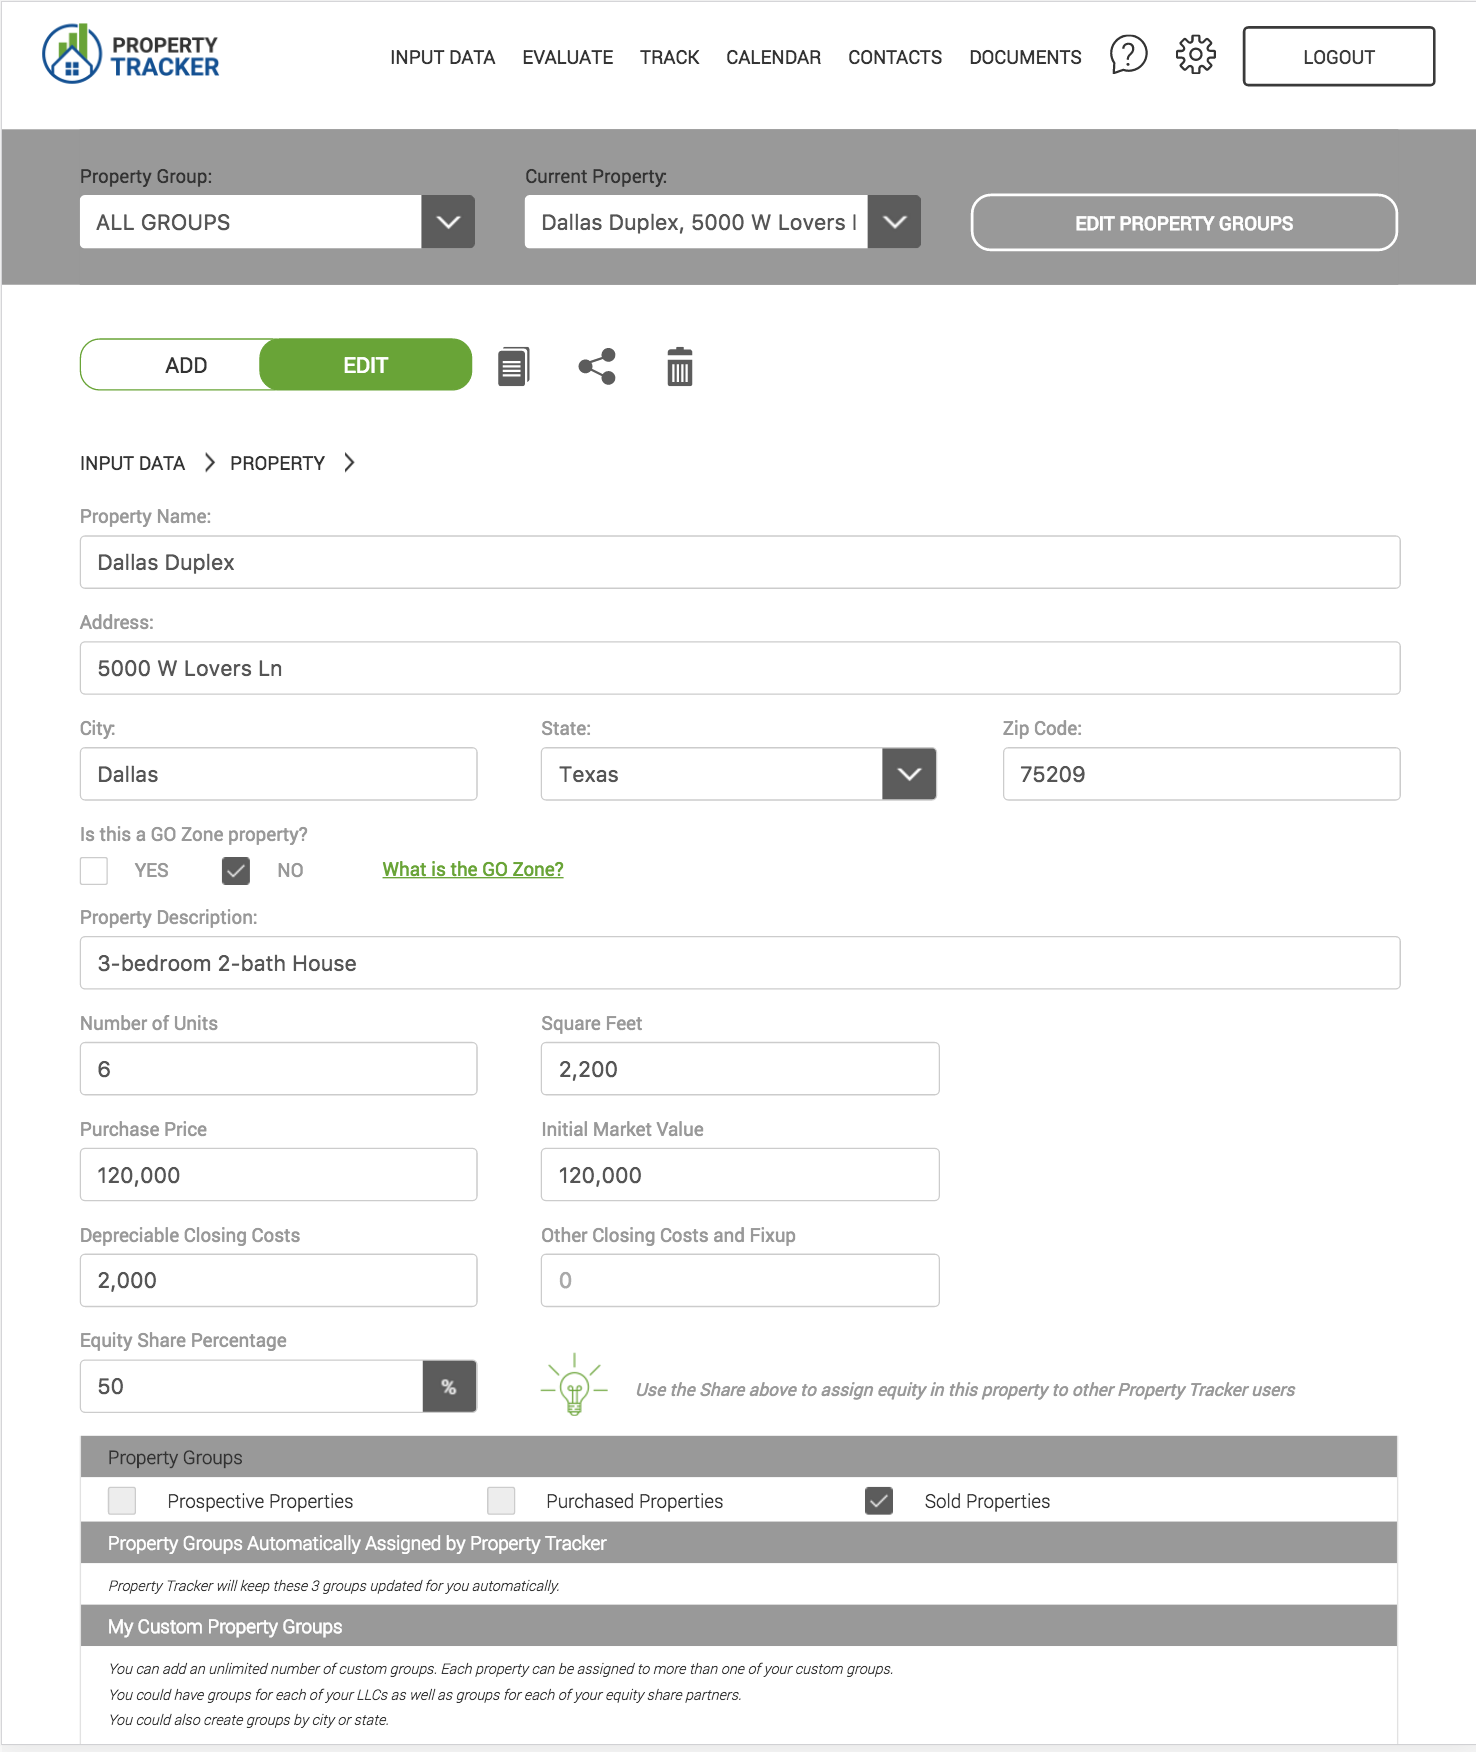Uncheck the Sold Properties checkbox

878,1501
